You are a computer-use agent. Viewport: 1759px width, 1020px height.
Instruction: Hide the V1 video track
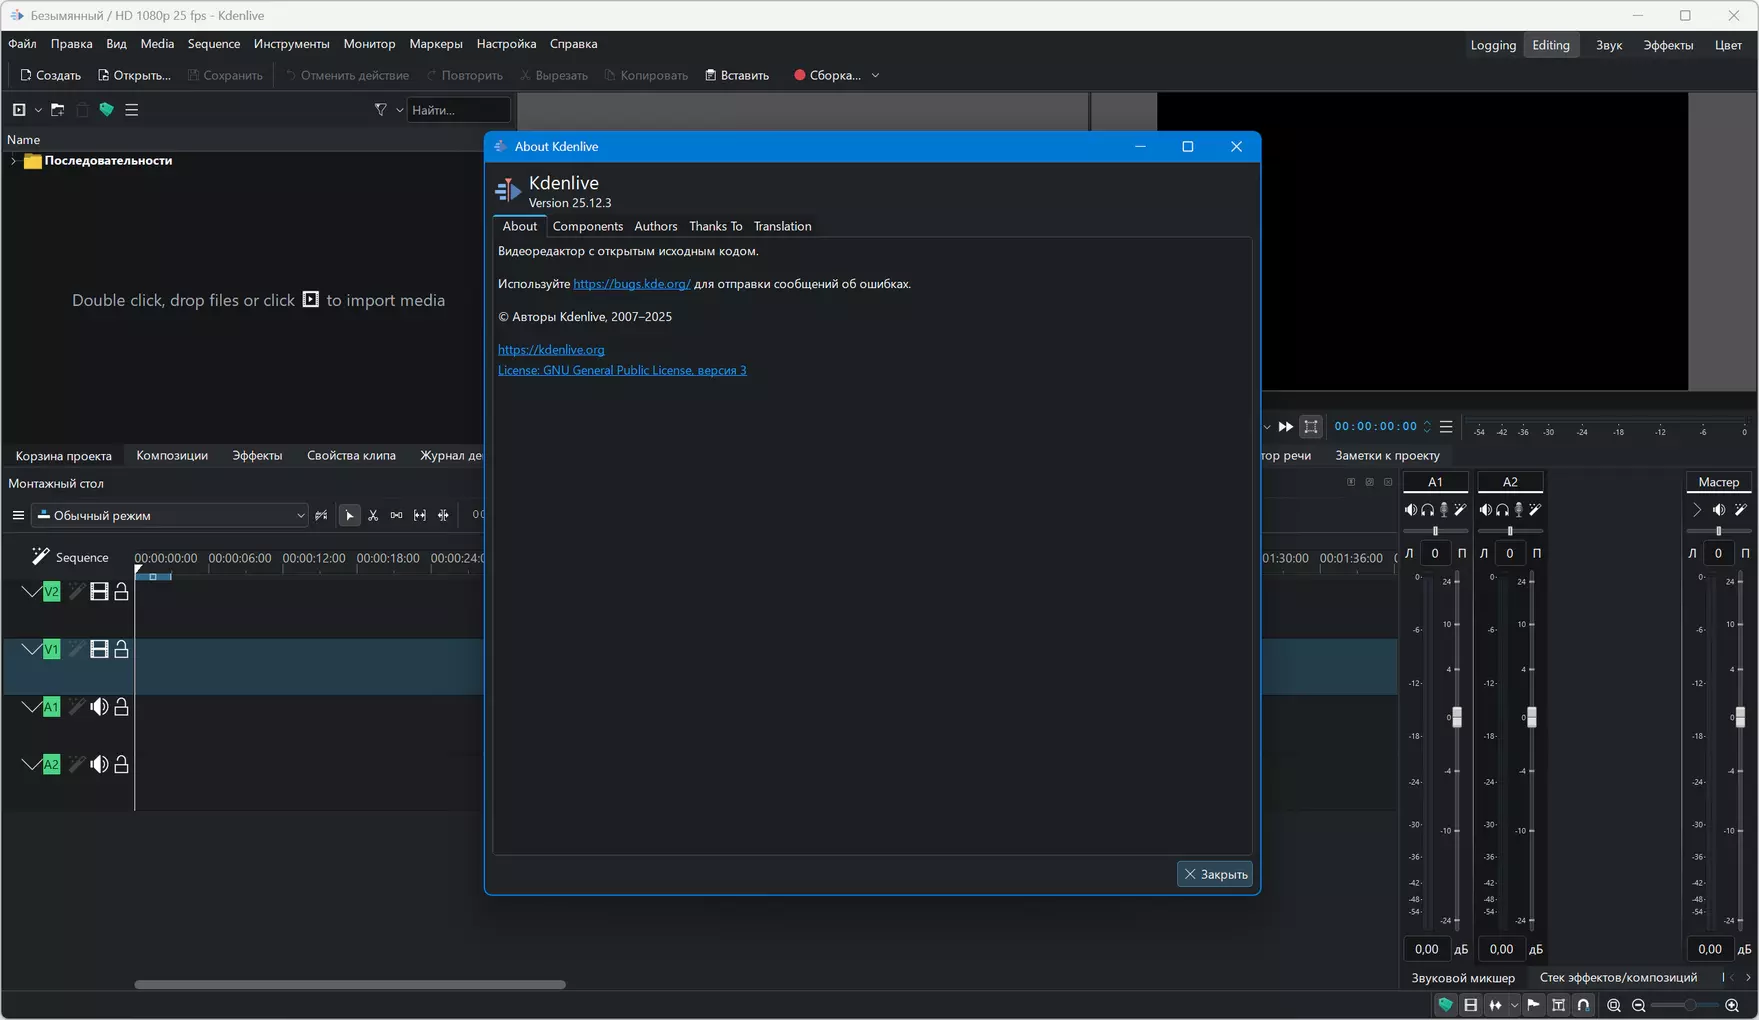99,650
